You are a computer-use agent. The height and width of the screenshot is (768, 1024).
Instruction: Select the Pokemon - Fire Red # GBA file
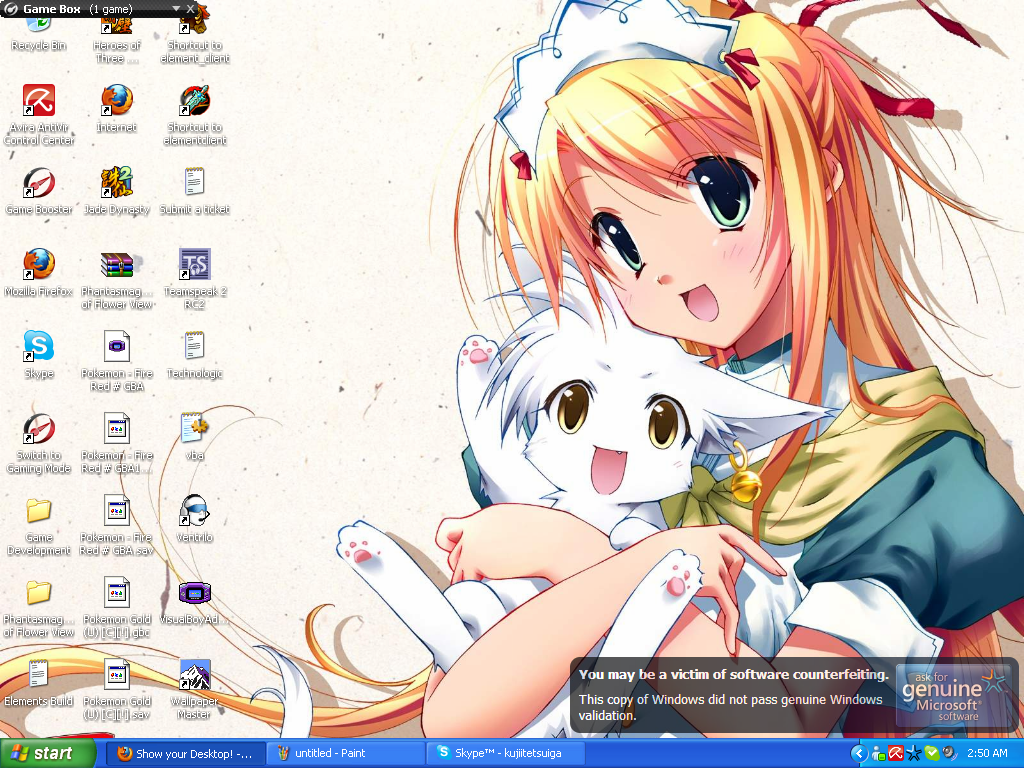117,362
